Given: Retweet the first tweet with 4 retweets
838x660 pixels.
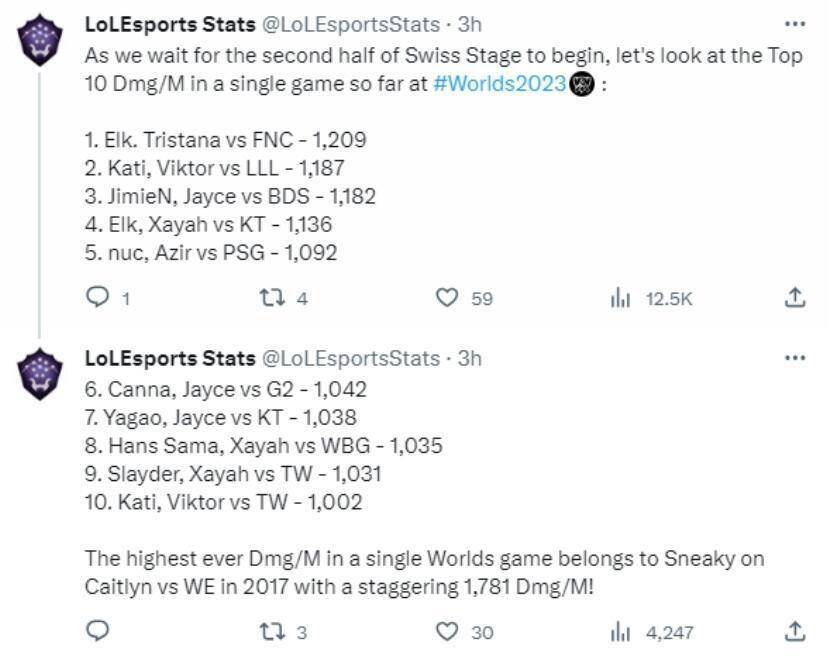Looking at the screenshot, I should (272, 298).
